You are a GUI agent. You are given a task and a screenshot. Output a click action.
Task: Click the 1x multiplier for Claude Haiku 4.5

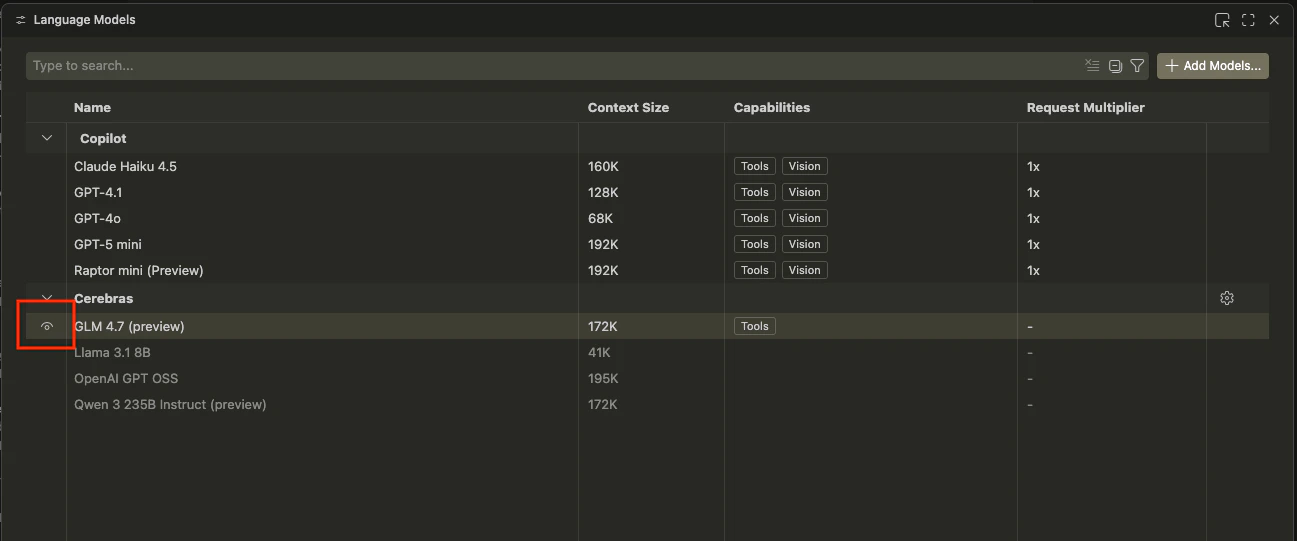coord(1033,166)
